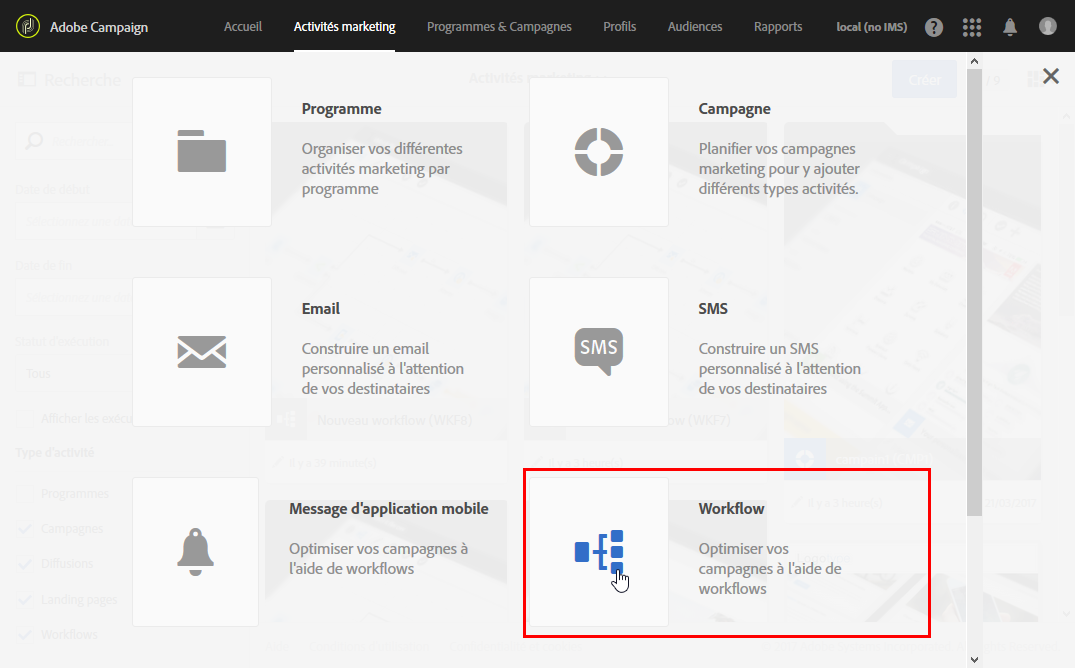Click the Workflow title text
This screenshot has width=1077, height=669.
tap(731, 508)
